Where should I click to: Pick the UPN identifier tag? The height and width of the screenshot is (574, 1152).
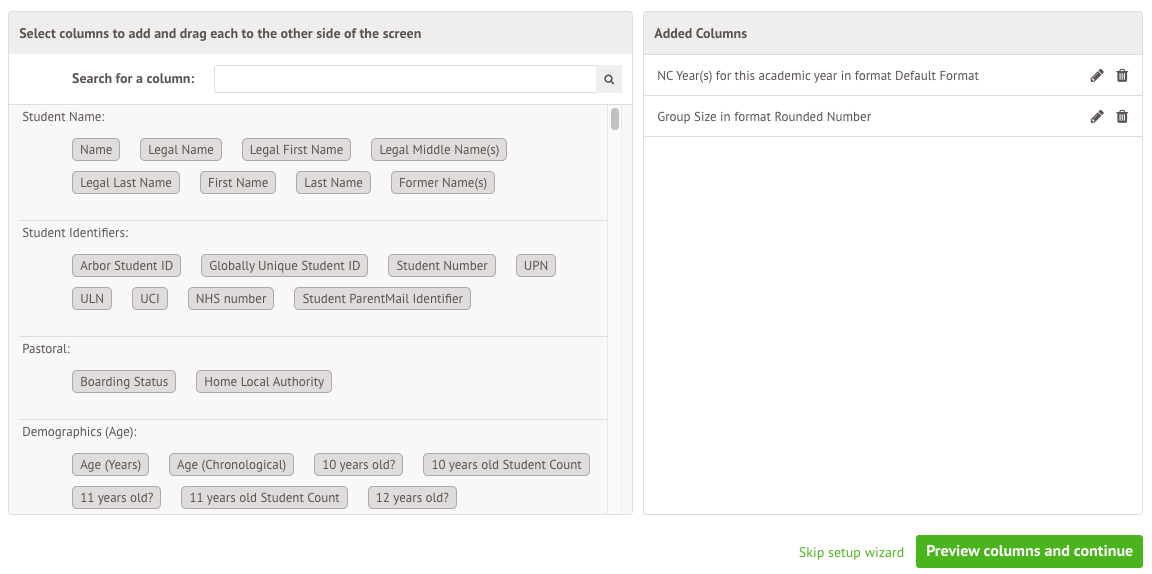536,266
